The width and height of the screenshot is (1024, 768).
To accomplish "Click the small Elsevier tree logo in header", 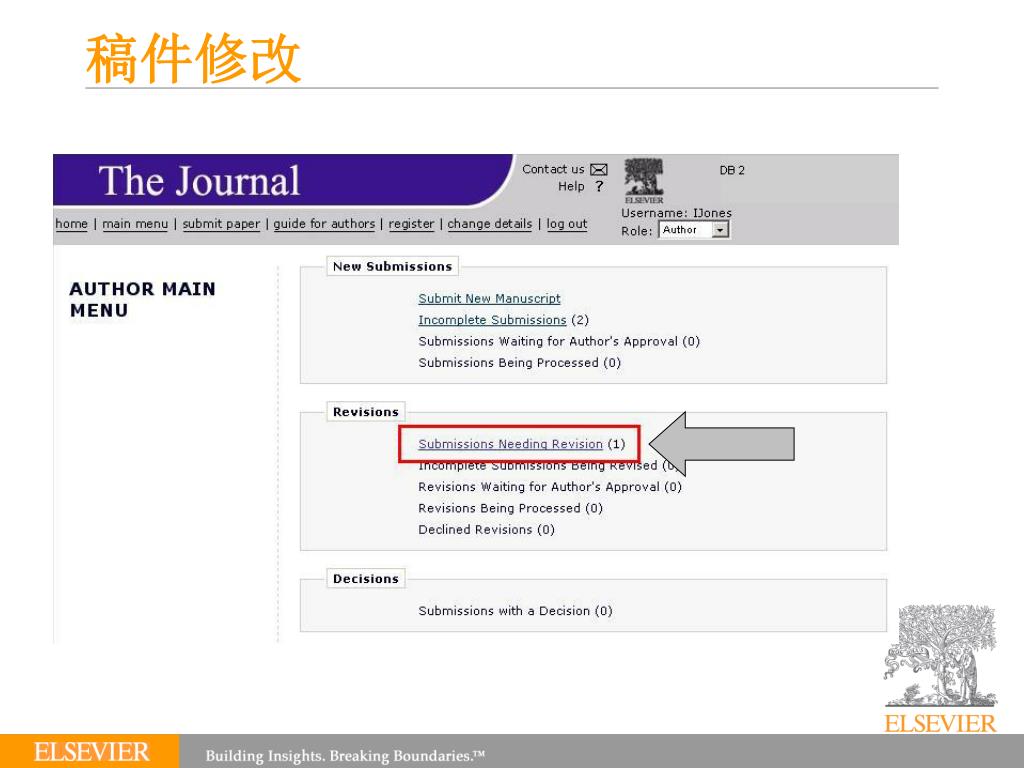I will [643, 181].
